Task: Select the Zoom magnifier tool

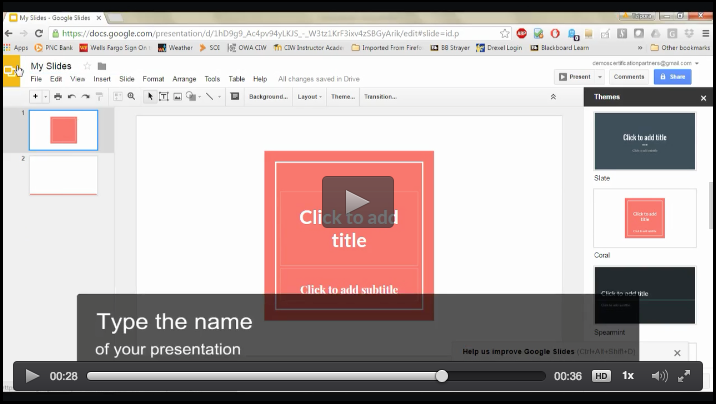Action: tap(131, 96)
